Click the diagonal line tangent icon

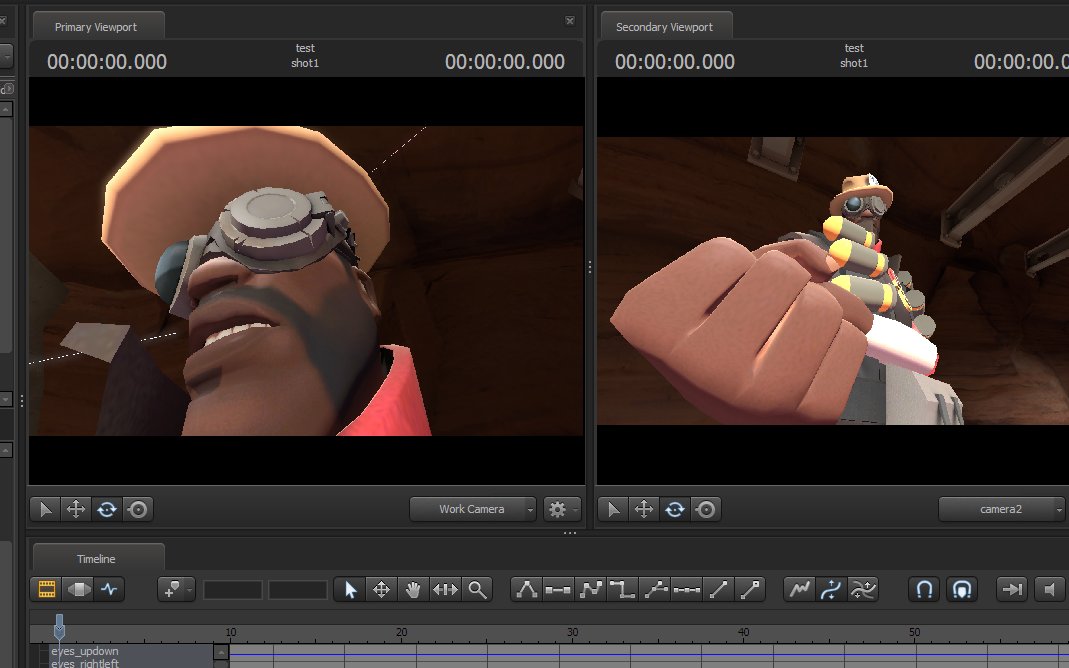(x=718, y=590)
